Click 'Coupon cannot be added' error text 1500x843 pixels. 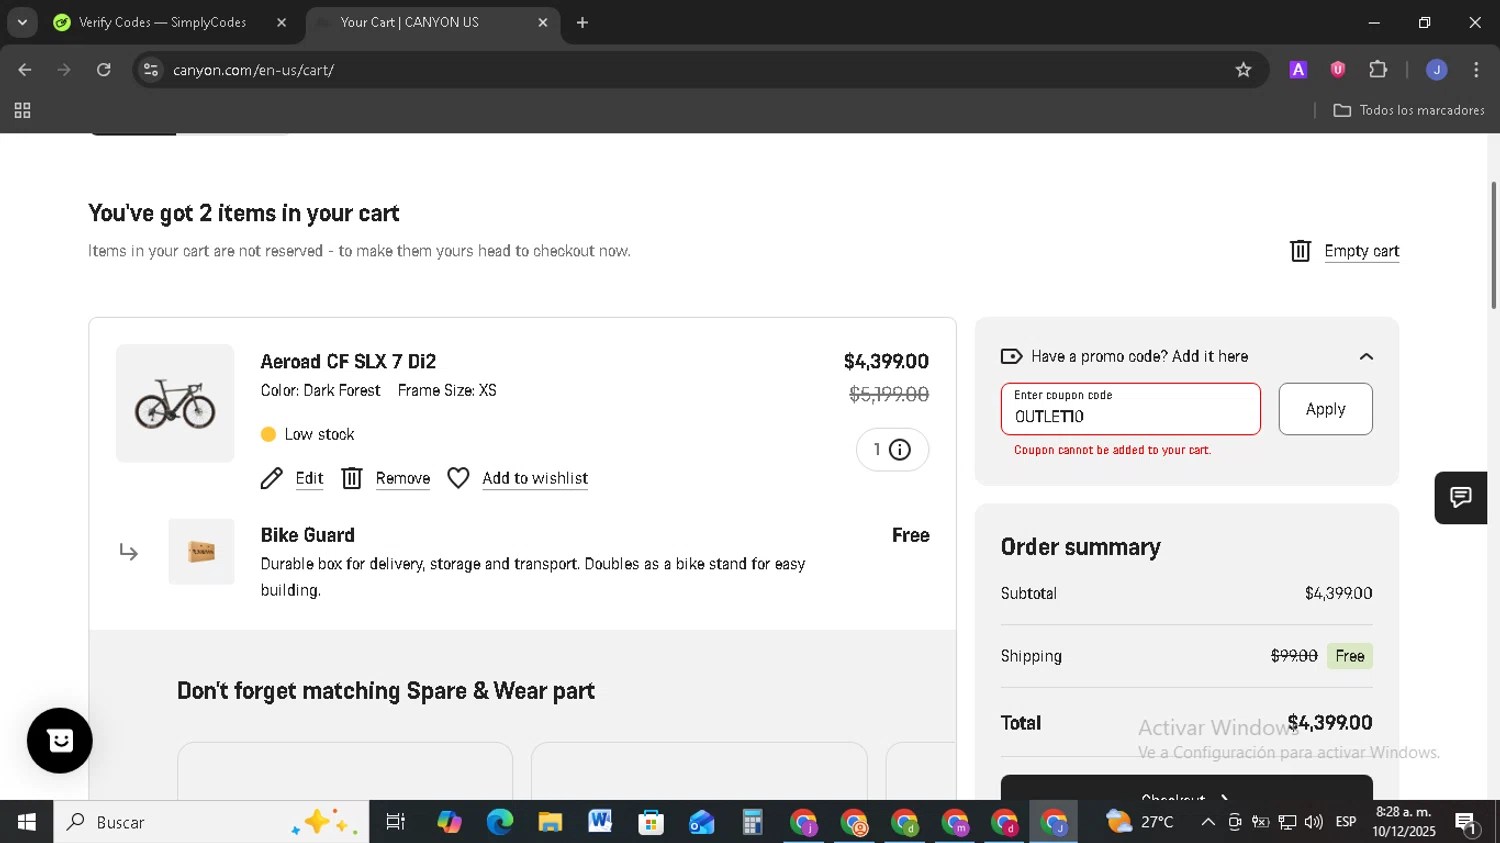pyautogui.click(x=1112, y=450)
